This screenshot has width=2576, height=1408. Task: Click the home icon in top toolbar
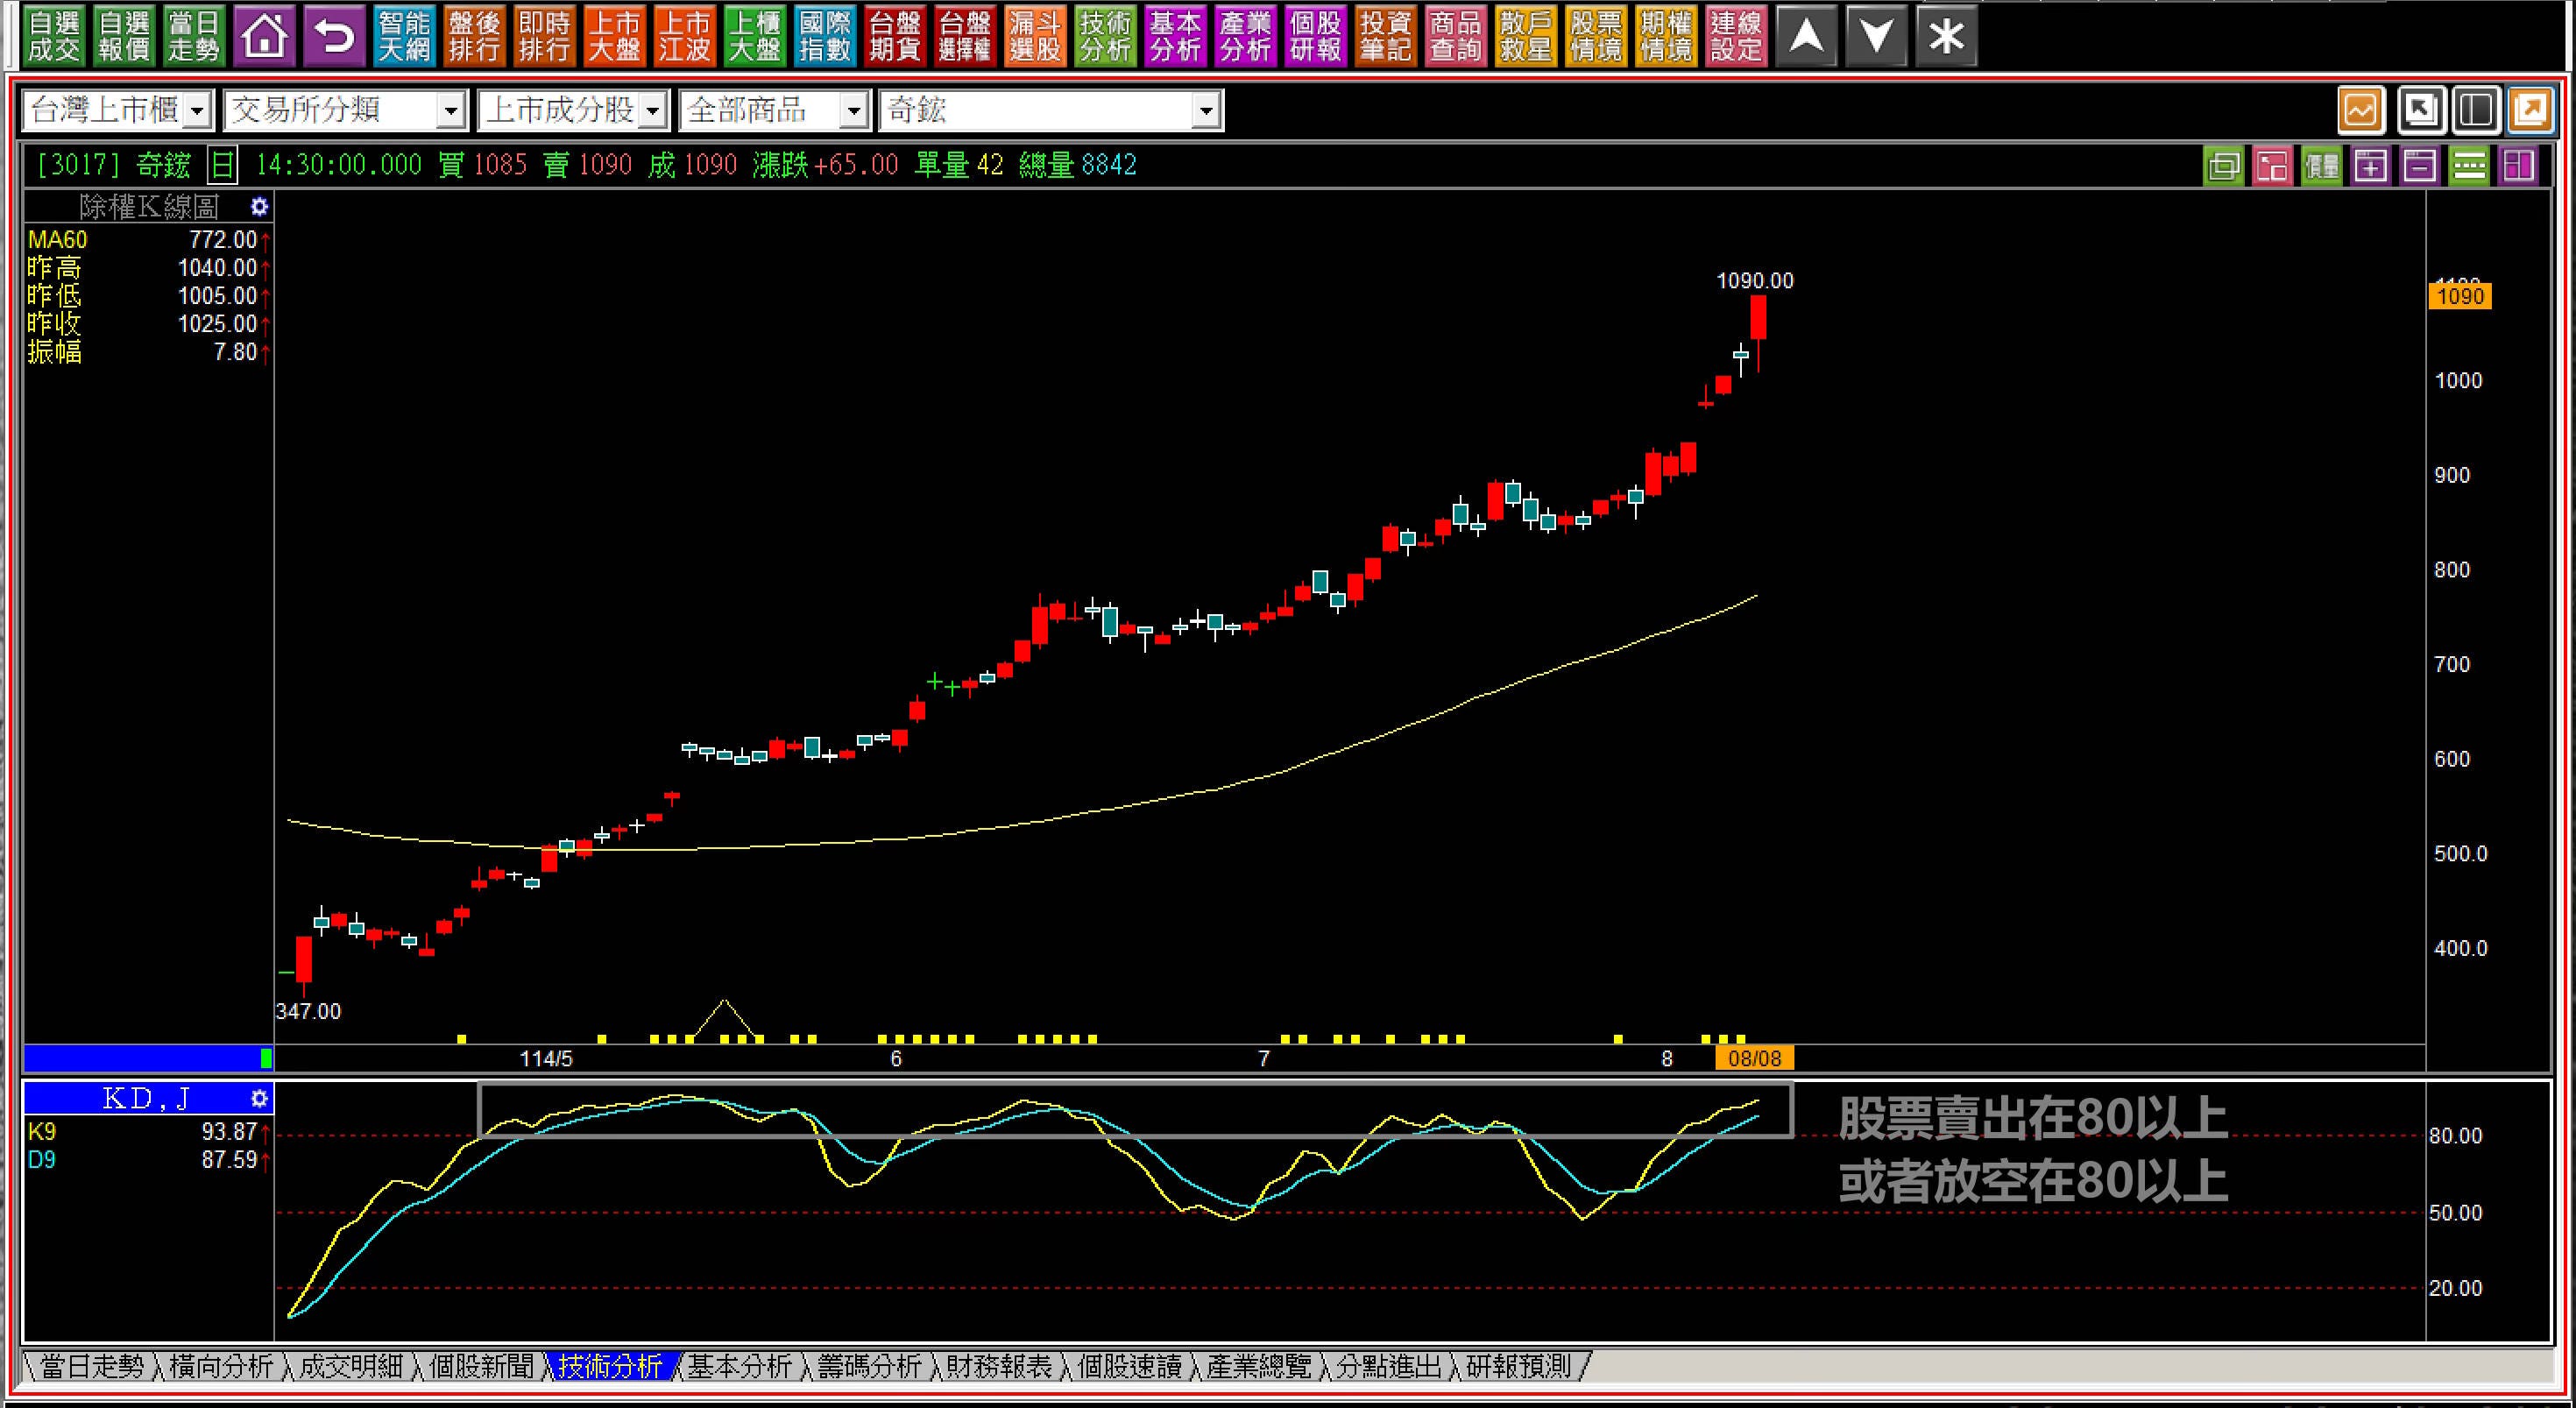point(264,37)
